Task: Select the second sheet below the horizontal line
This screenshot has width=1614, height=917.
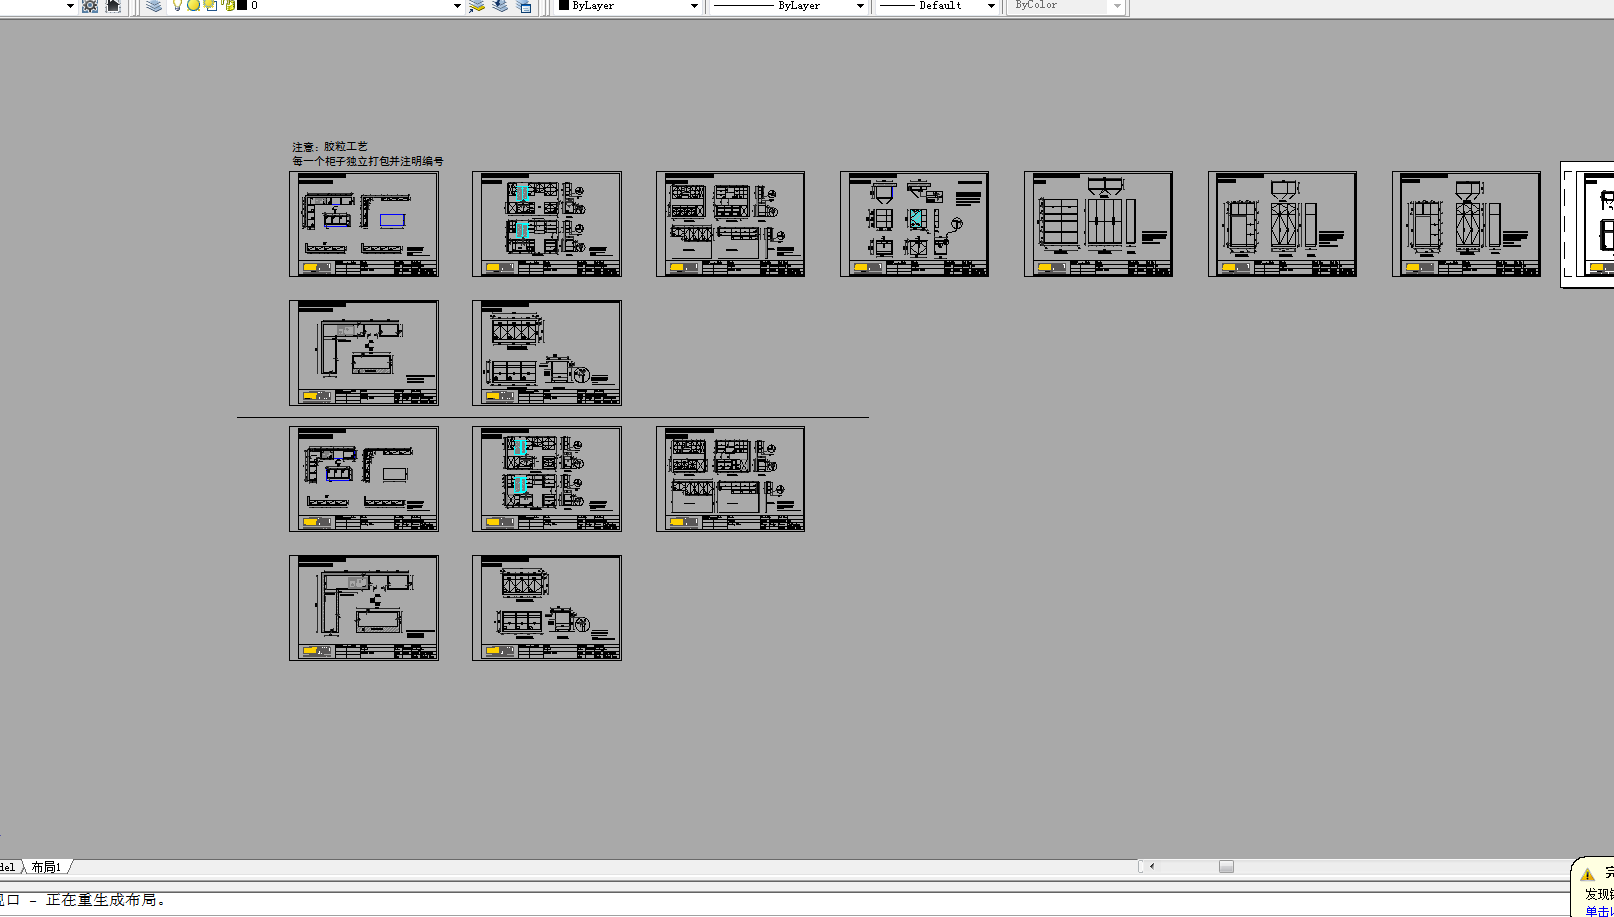Action: 547,479
